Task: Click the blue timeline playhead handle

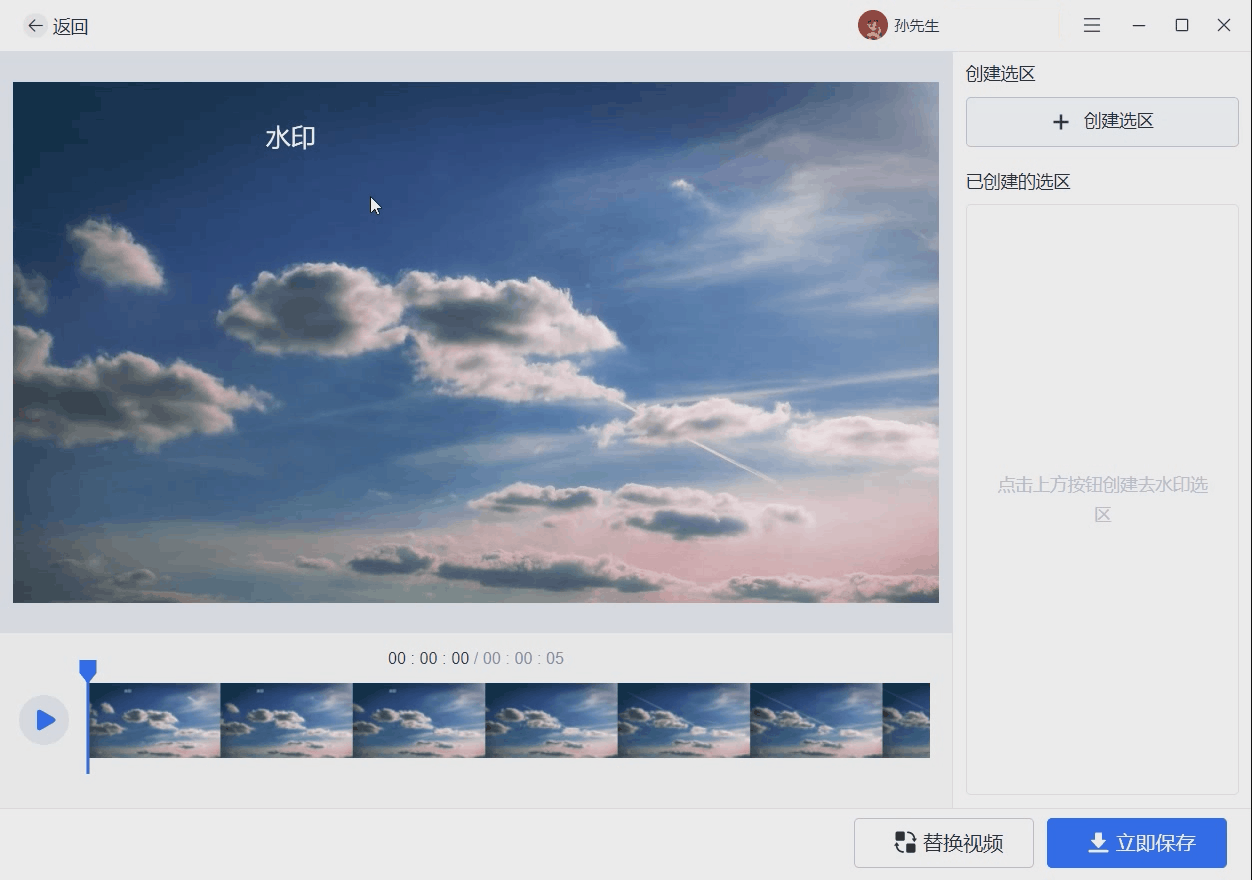Action: tap(88, 670)
